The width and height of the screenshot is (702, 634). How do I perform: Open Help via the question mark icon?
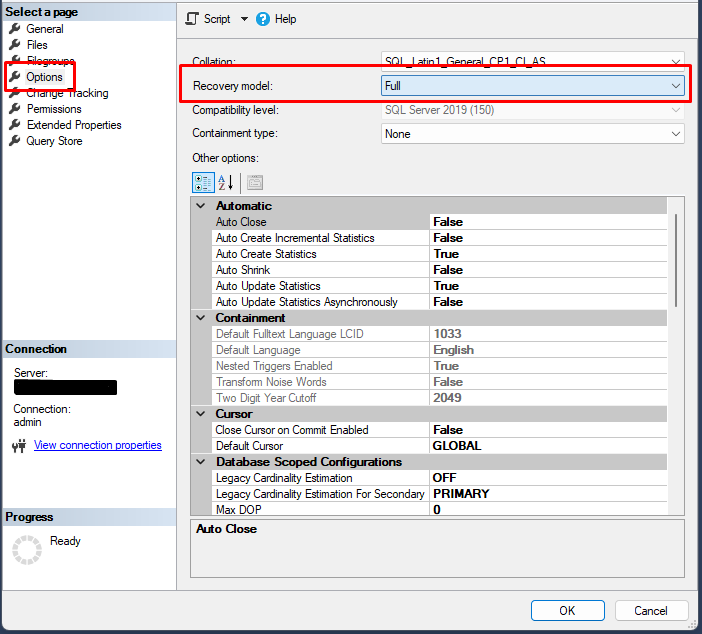click(x=263, y=19)
